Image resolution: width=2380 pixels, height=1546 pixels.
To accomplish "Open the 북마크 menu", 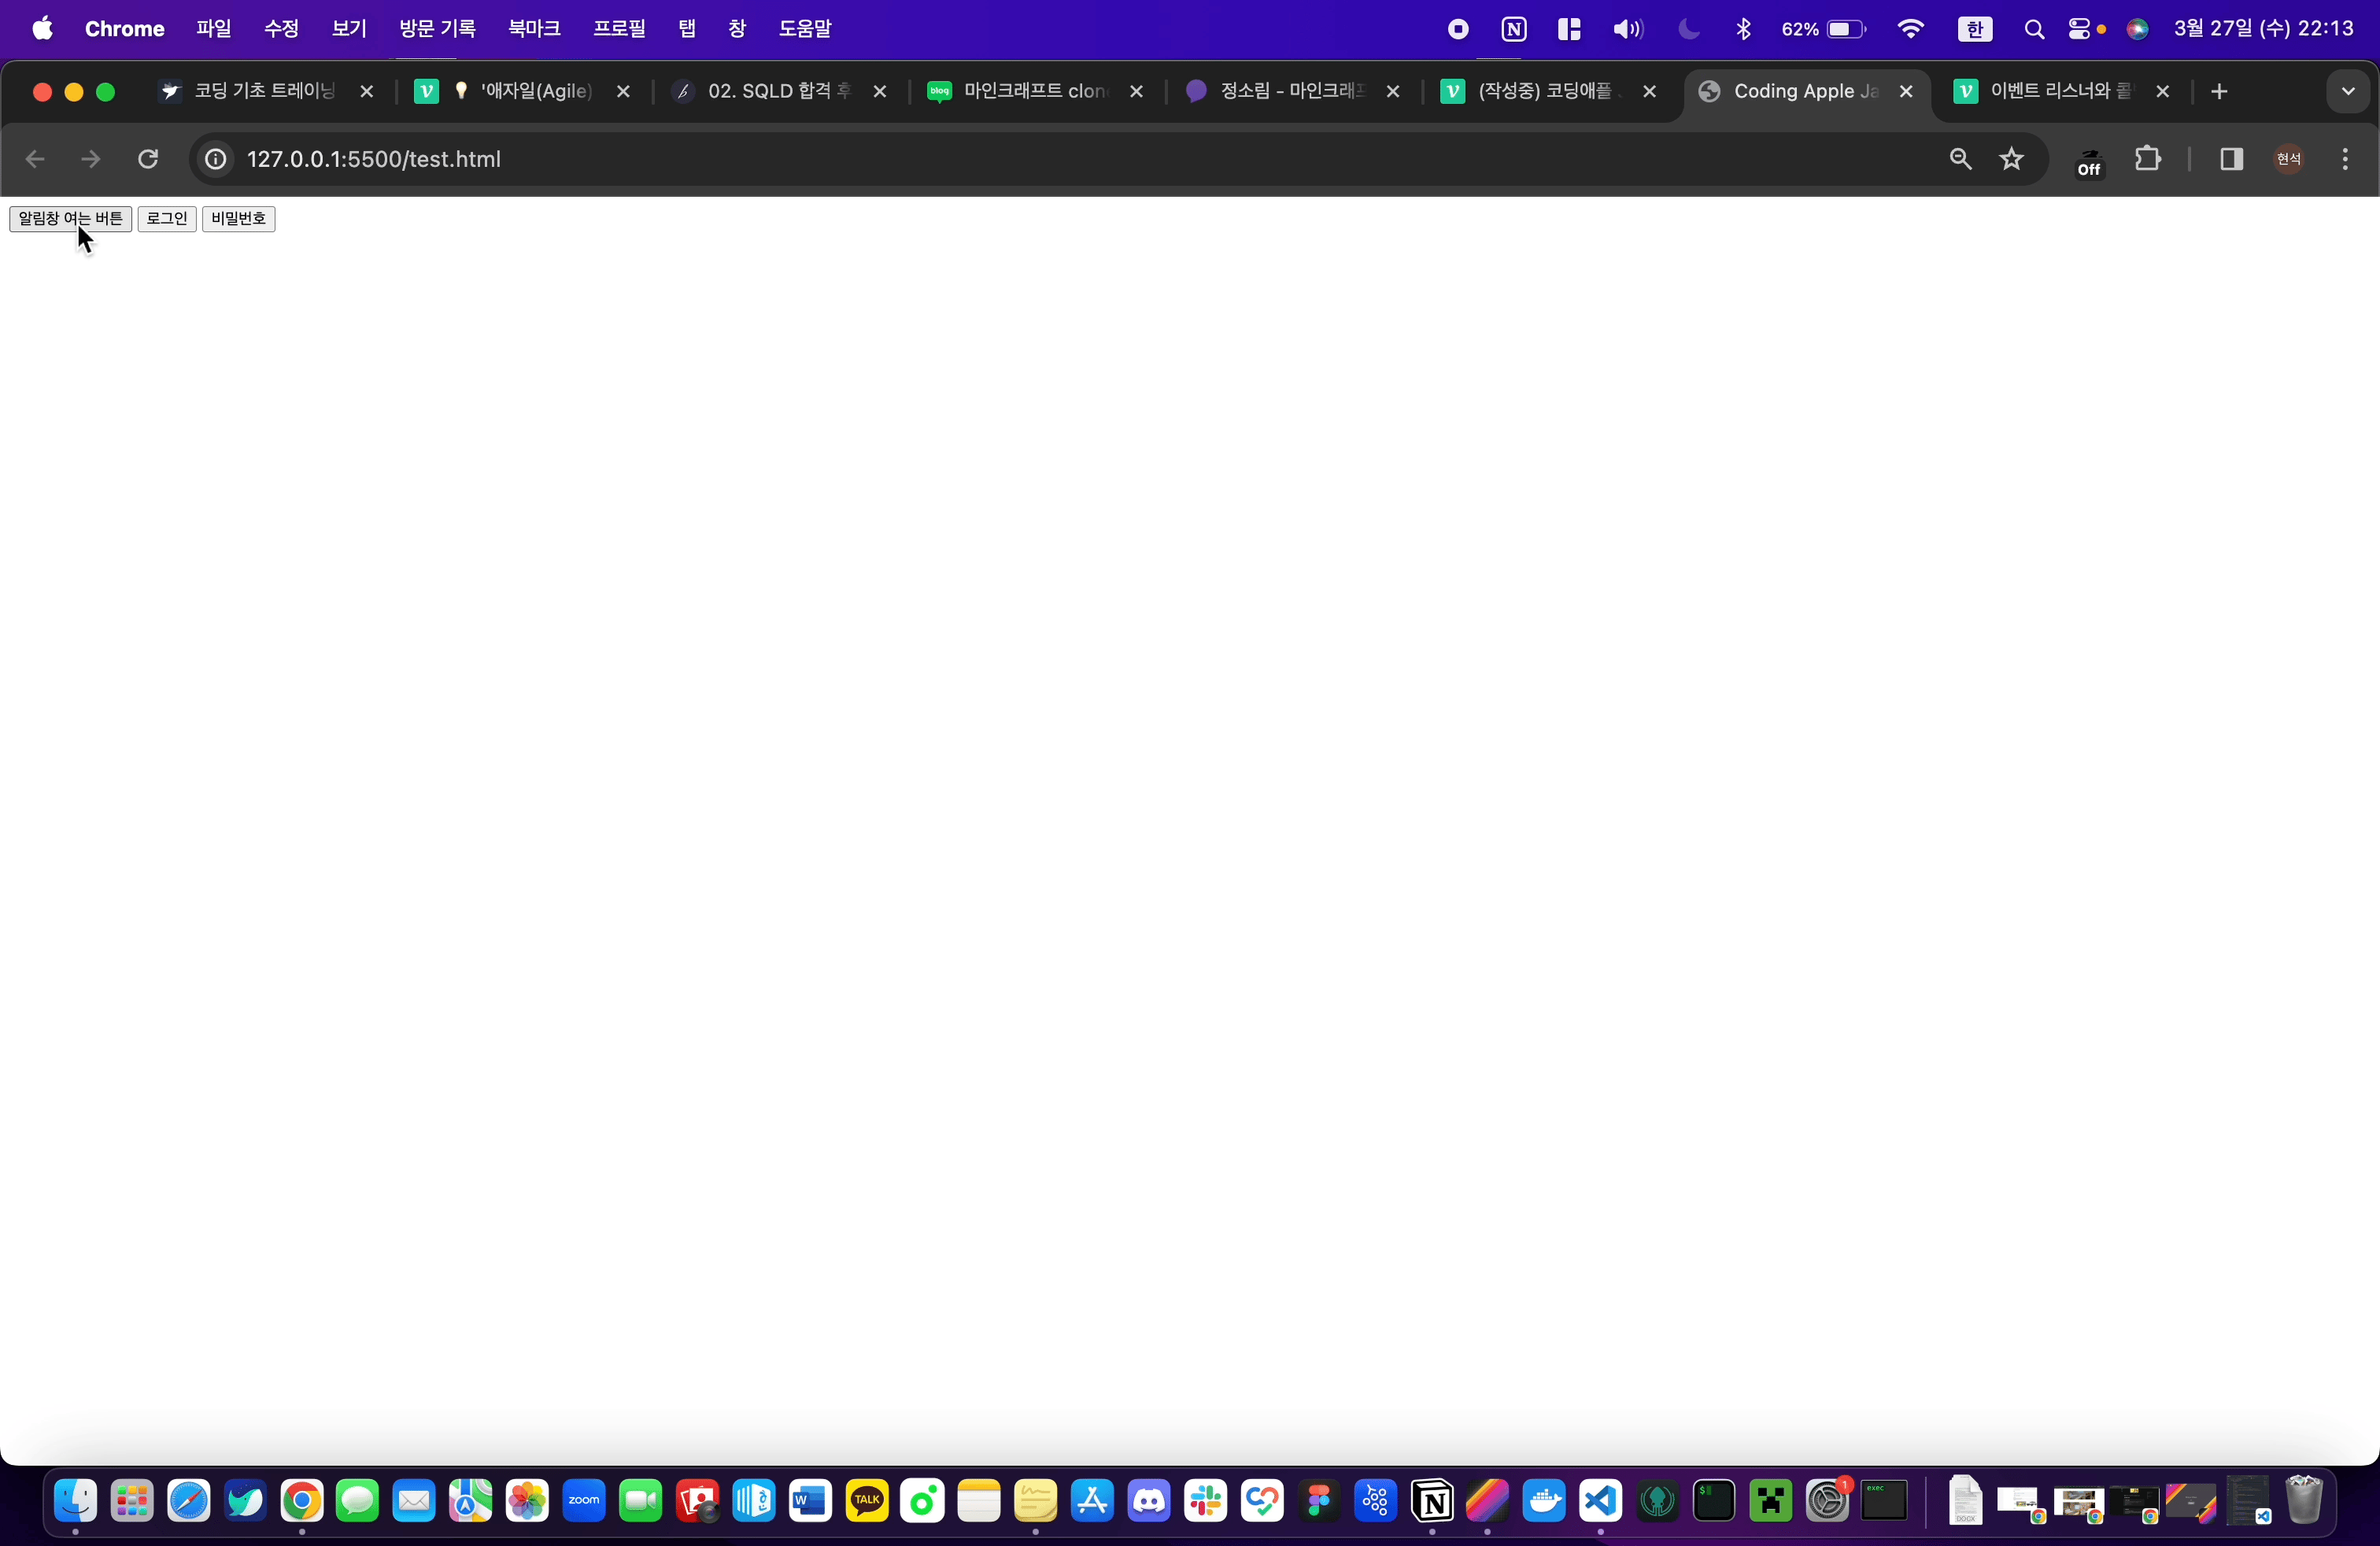I will (534, 29).
